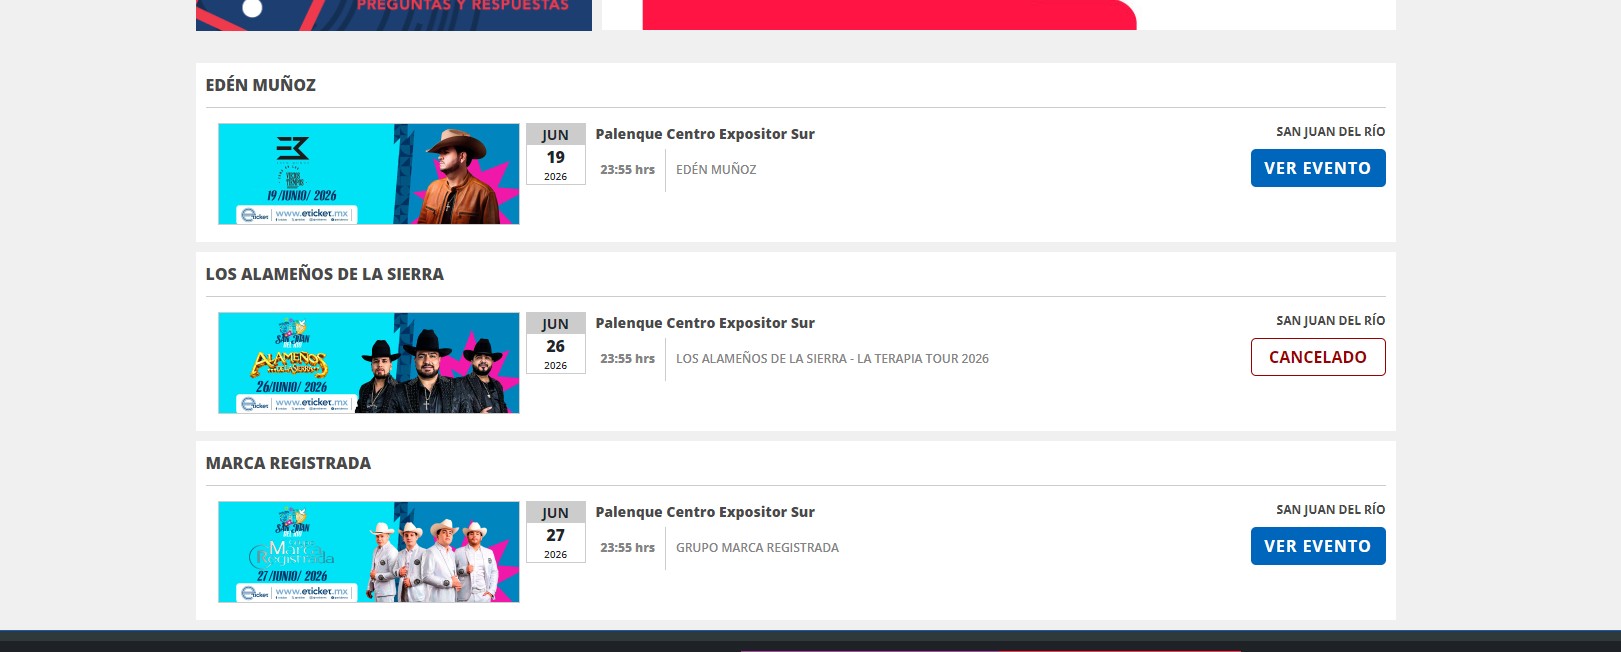Open the Edén Muñoz event banner image
The height and width of the screenshot is (652, 1621).
369,174
